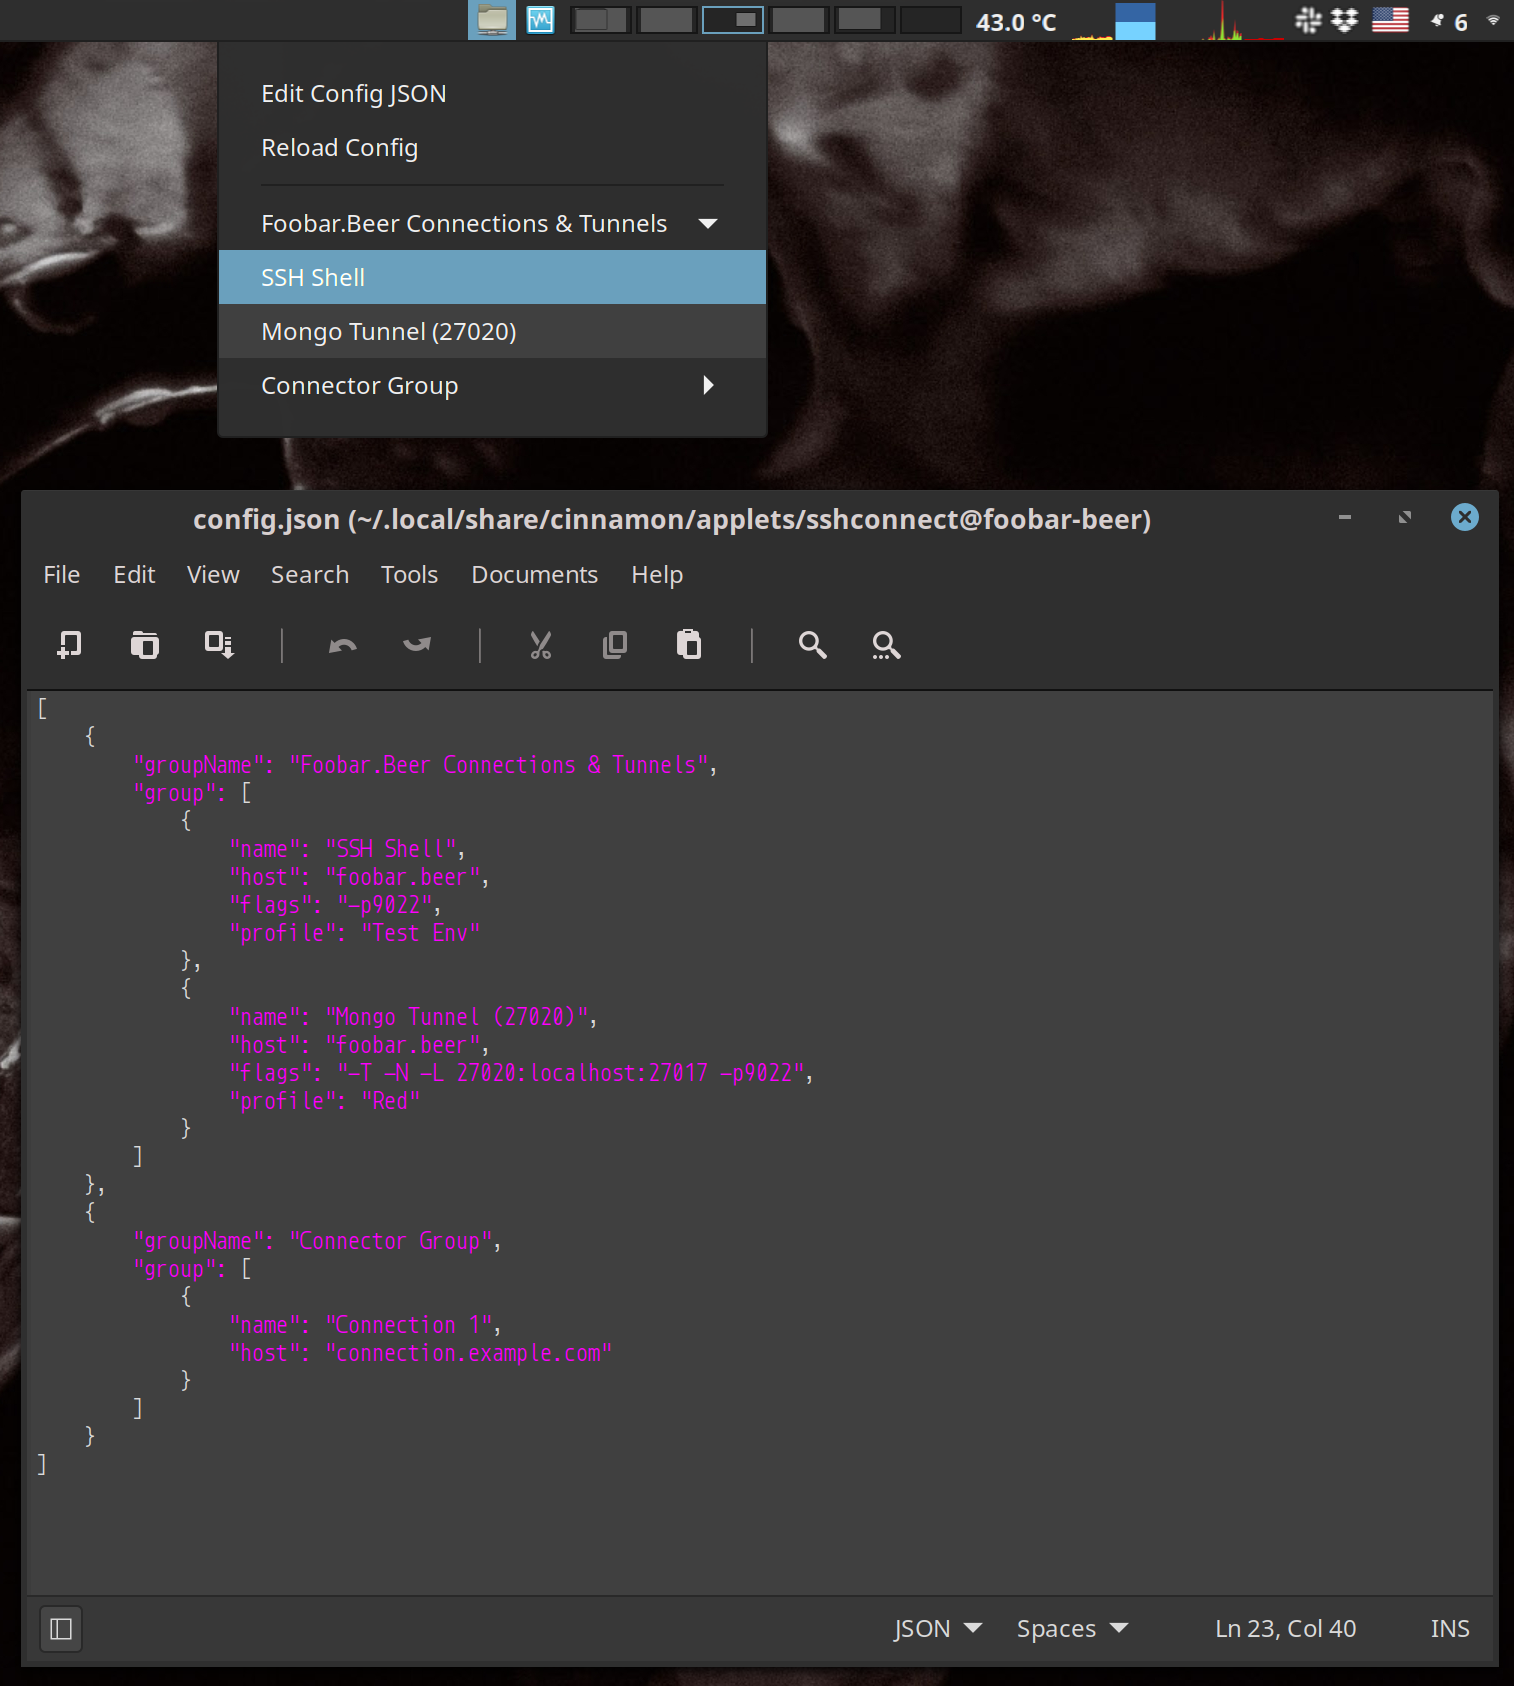Click the notifications count 6 indicator

1451,21
